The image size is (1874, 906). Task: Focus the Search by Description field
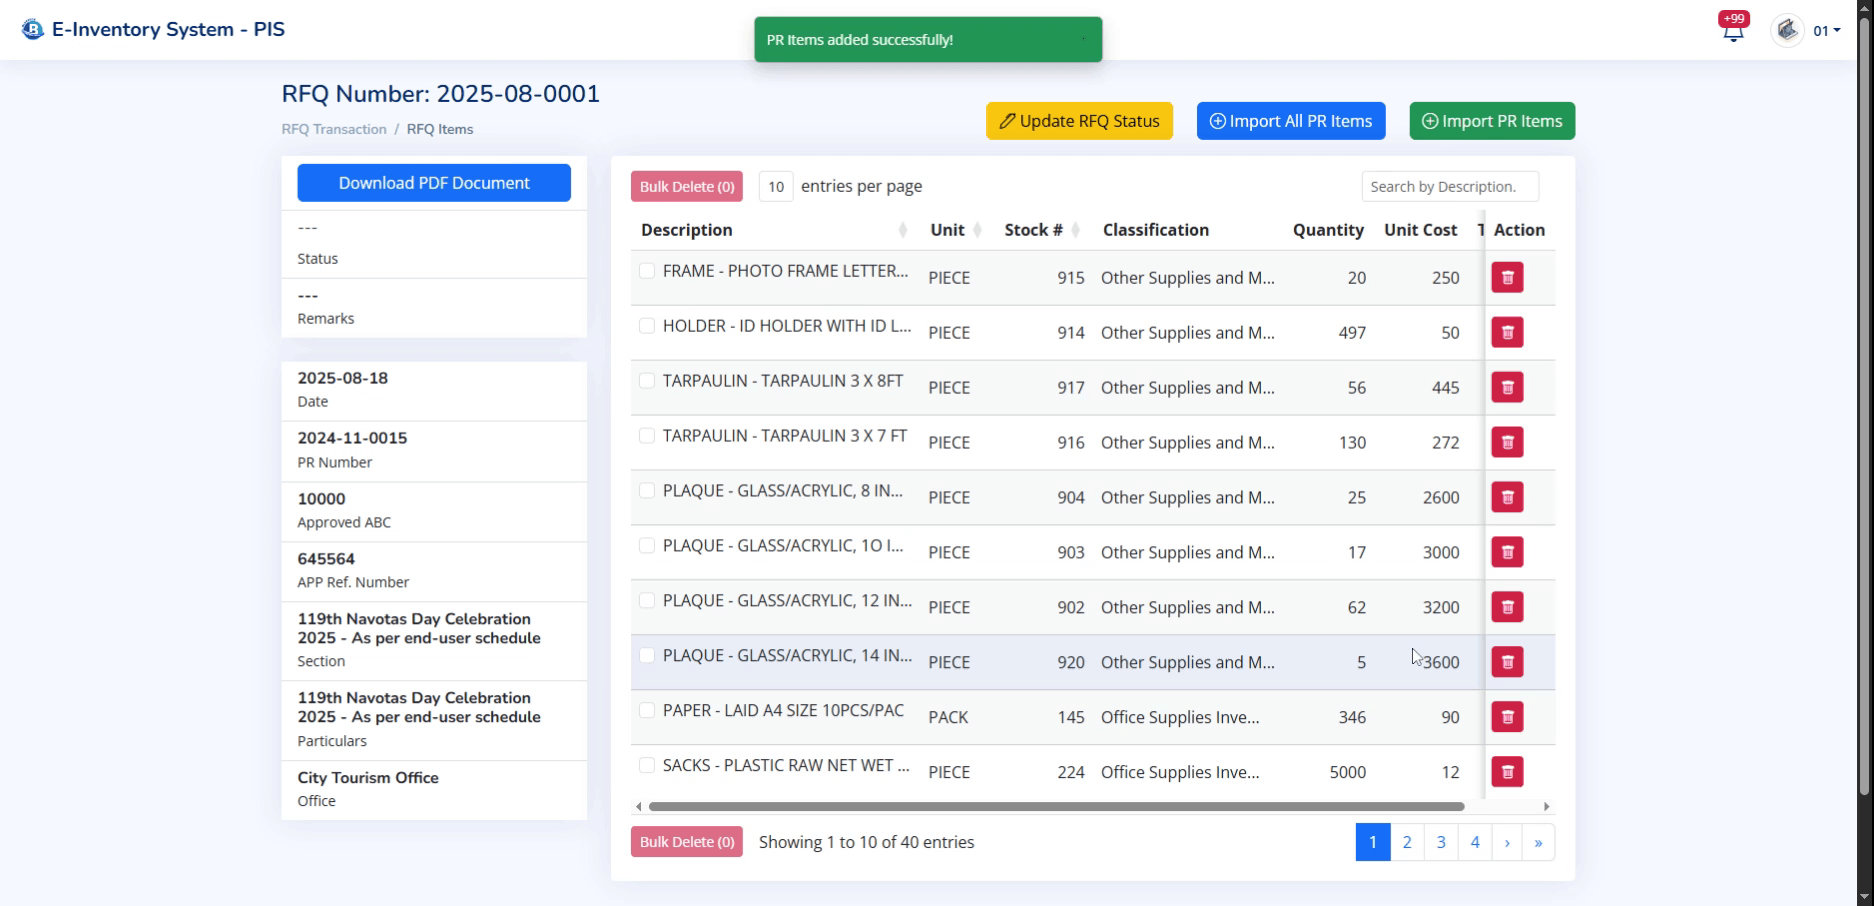(x=1449, y=187)
